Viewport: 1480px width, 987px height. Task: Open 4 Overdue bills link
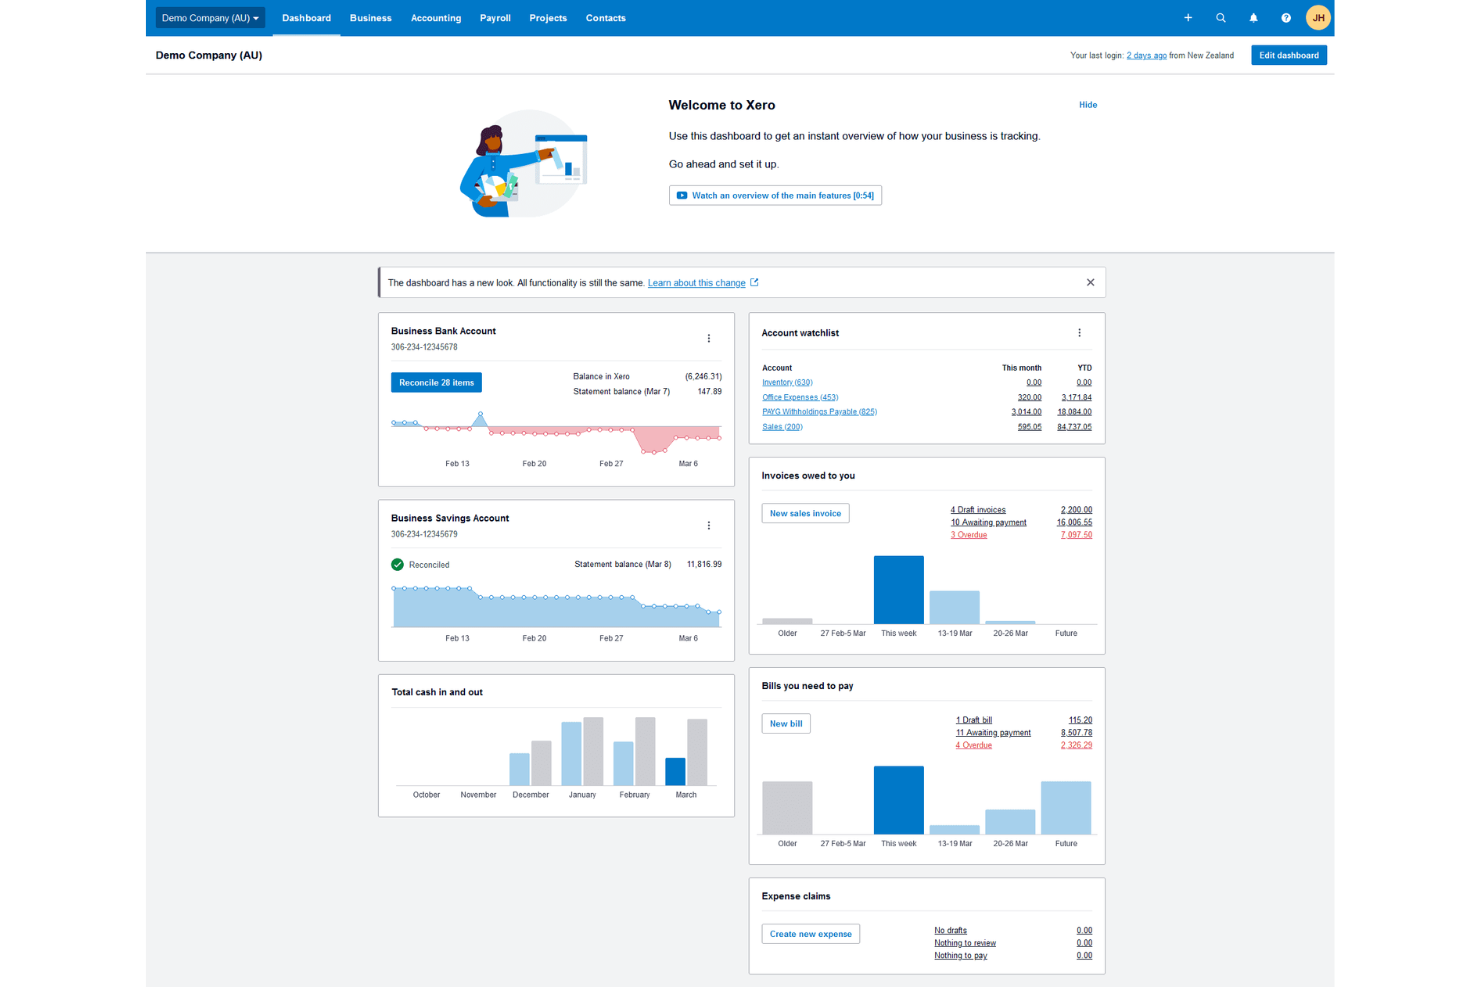coord(973,745)
